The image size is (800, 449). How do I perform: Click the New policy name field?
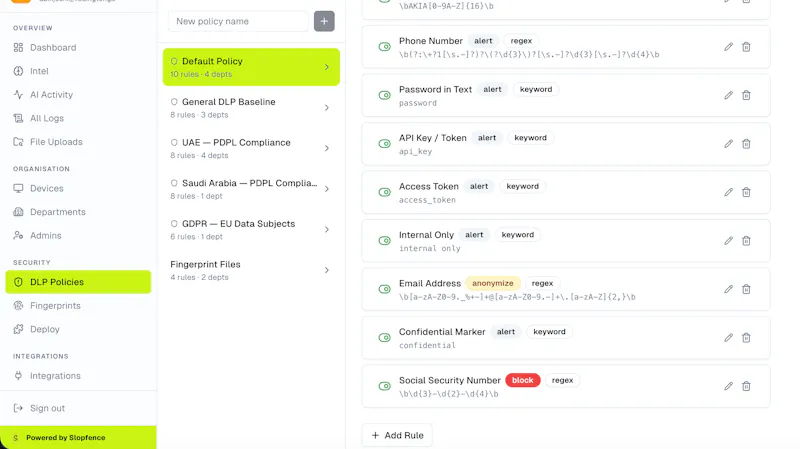point(238,21)
